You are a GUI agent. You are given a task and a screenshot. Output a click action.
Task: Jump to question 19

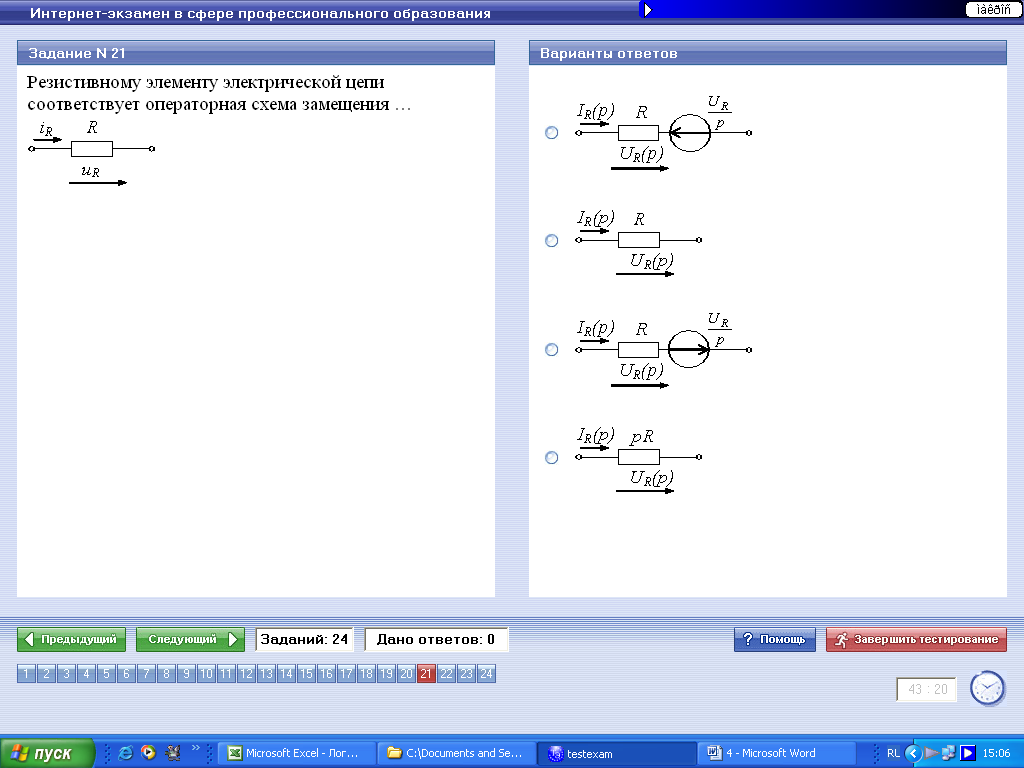click(x=386, y=673)
